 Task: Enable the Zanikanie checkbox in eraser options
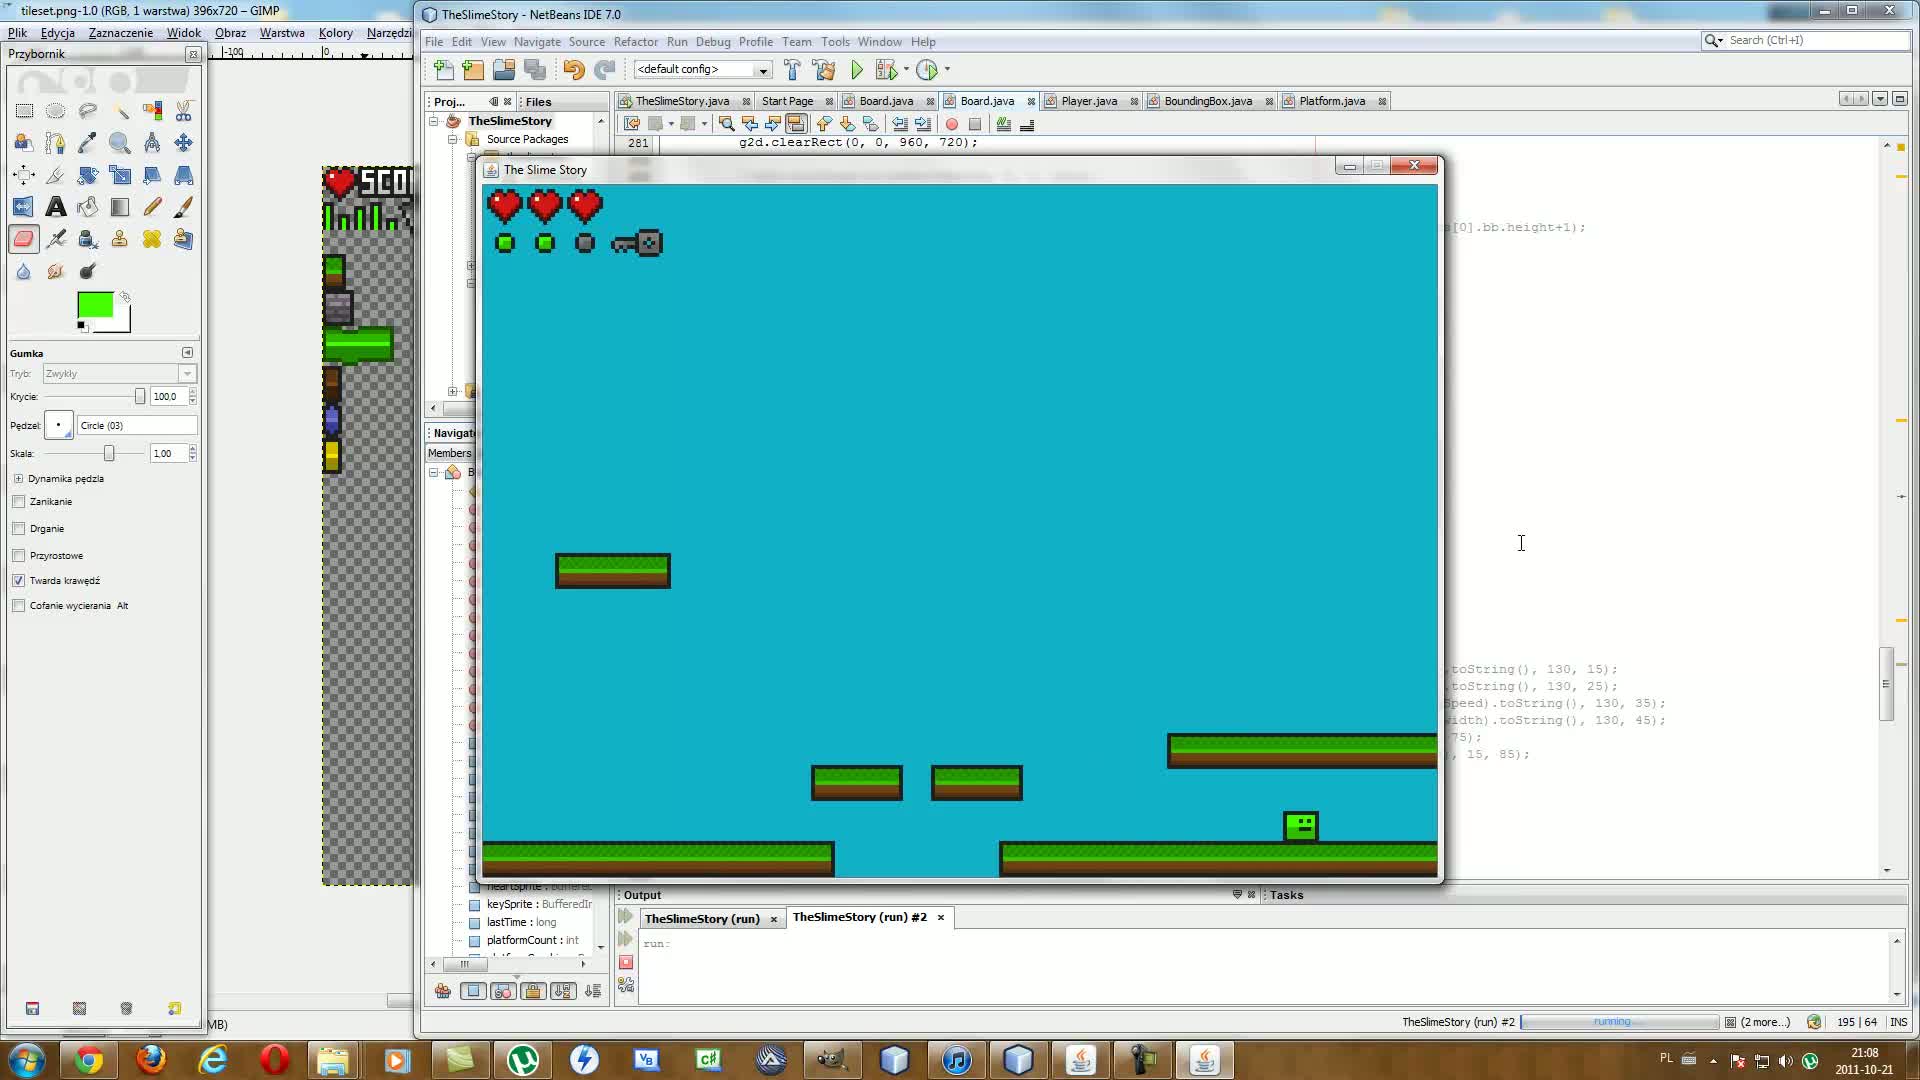(x=19, y=501)
